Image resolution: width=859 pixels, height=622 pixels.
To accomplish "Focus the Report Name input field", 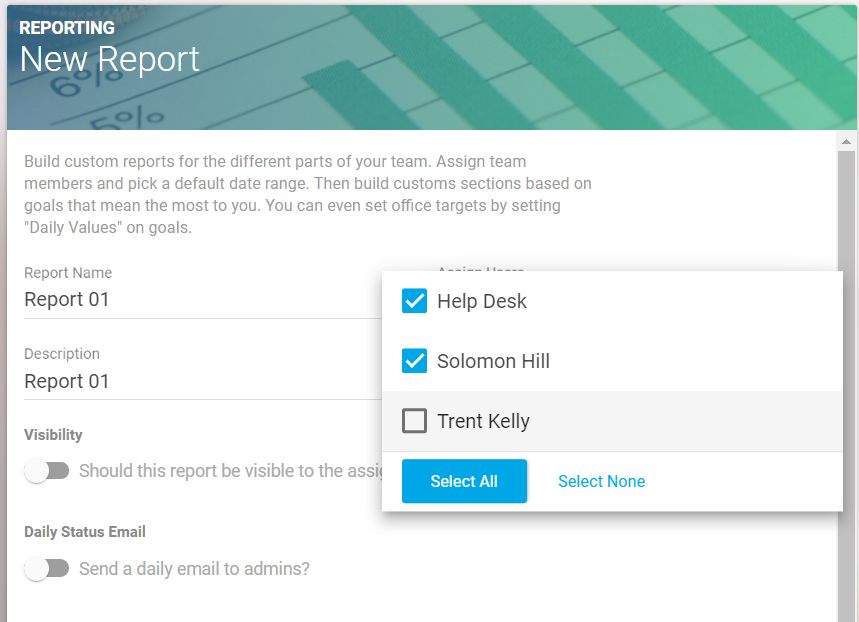I will point(203,300).
